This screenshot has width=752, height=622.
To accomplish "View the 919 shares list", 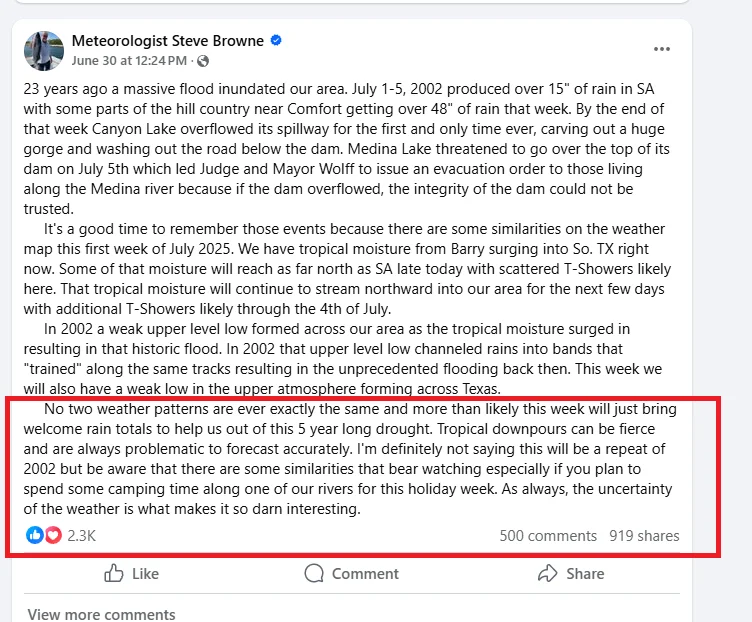I will 644,535.
